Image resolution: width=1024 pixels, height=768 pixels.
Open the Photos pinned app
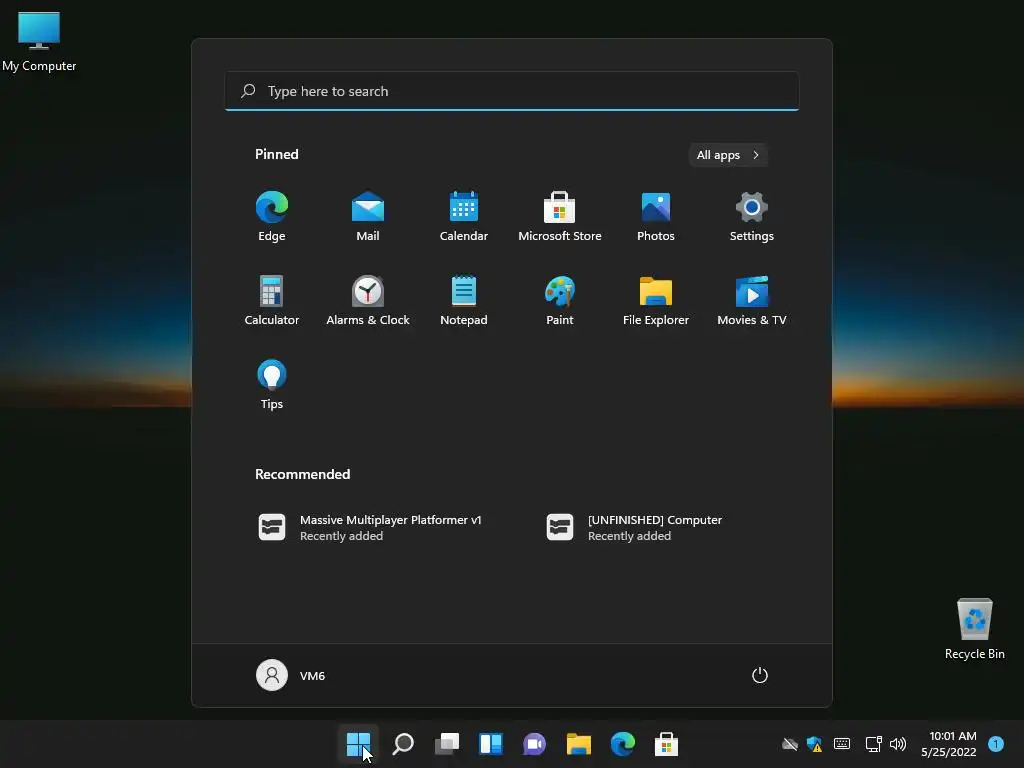tap(656, 216)
